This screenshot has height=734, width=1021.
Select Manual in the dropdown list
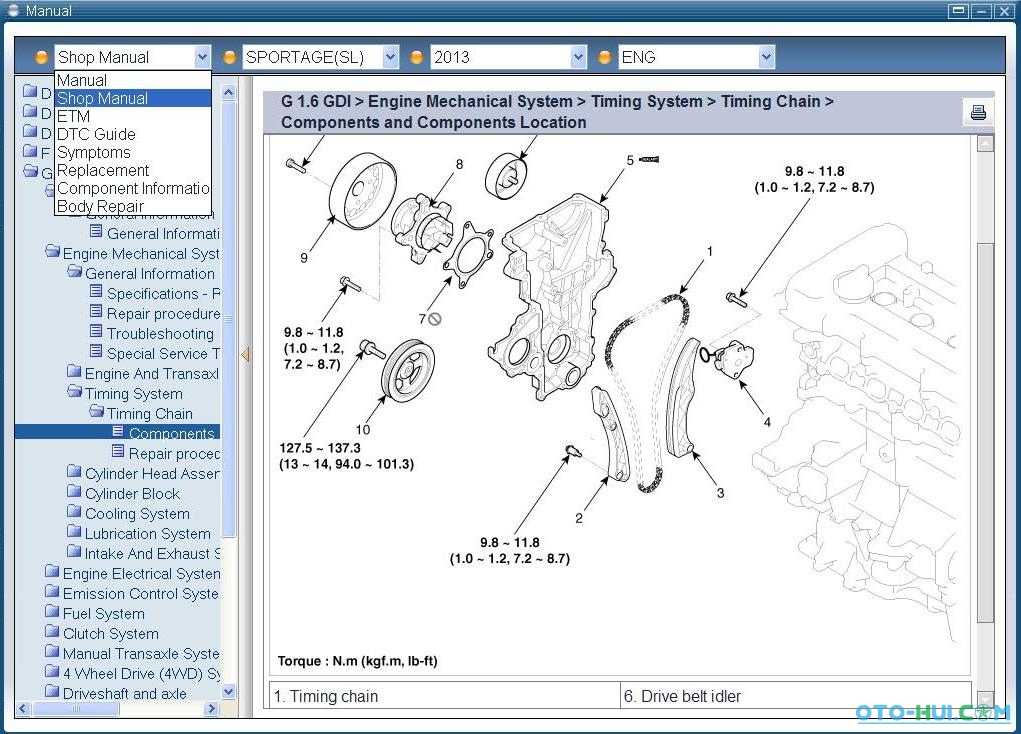coord(133,80)
